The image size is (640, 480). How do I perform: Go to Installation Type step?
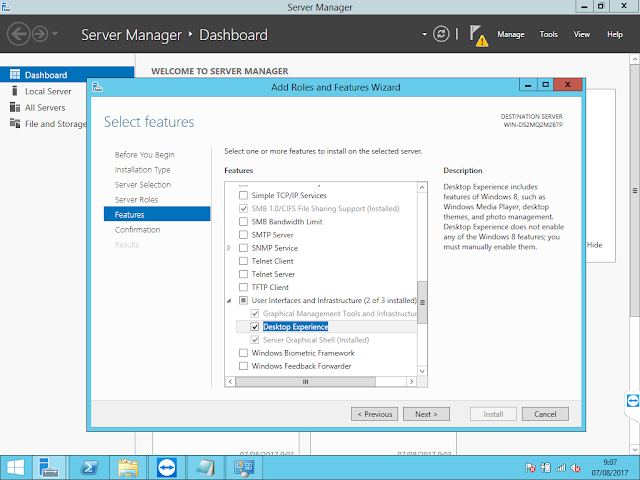pyautogui.click(x=142, y=170)
